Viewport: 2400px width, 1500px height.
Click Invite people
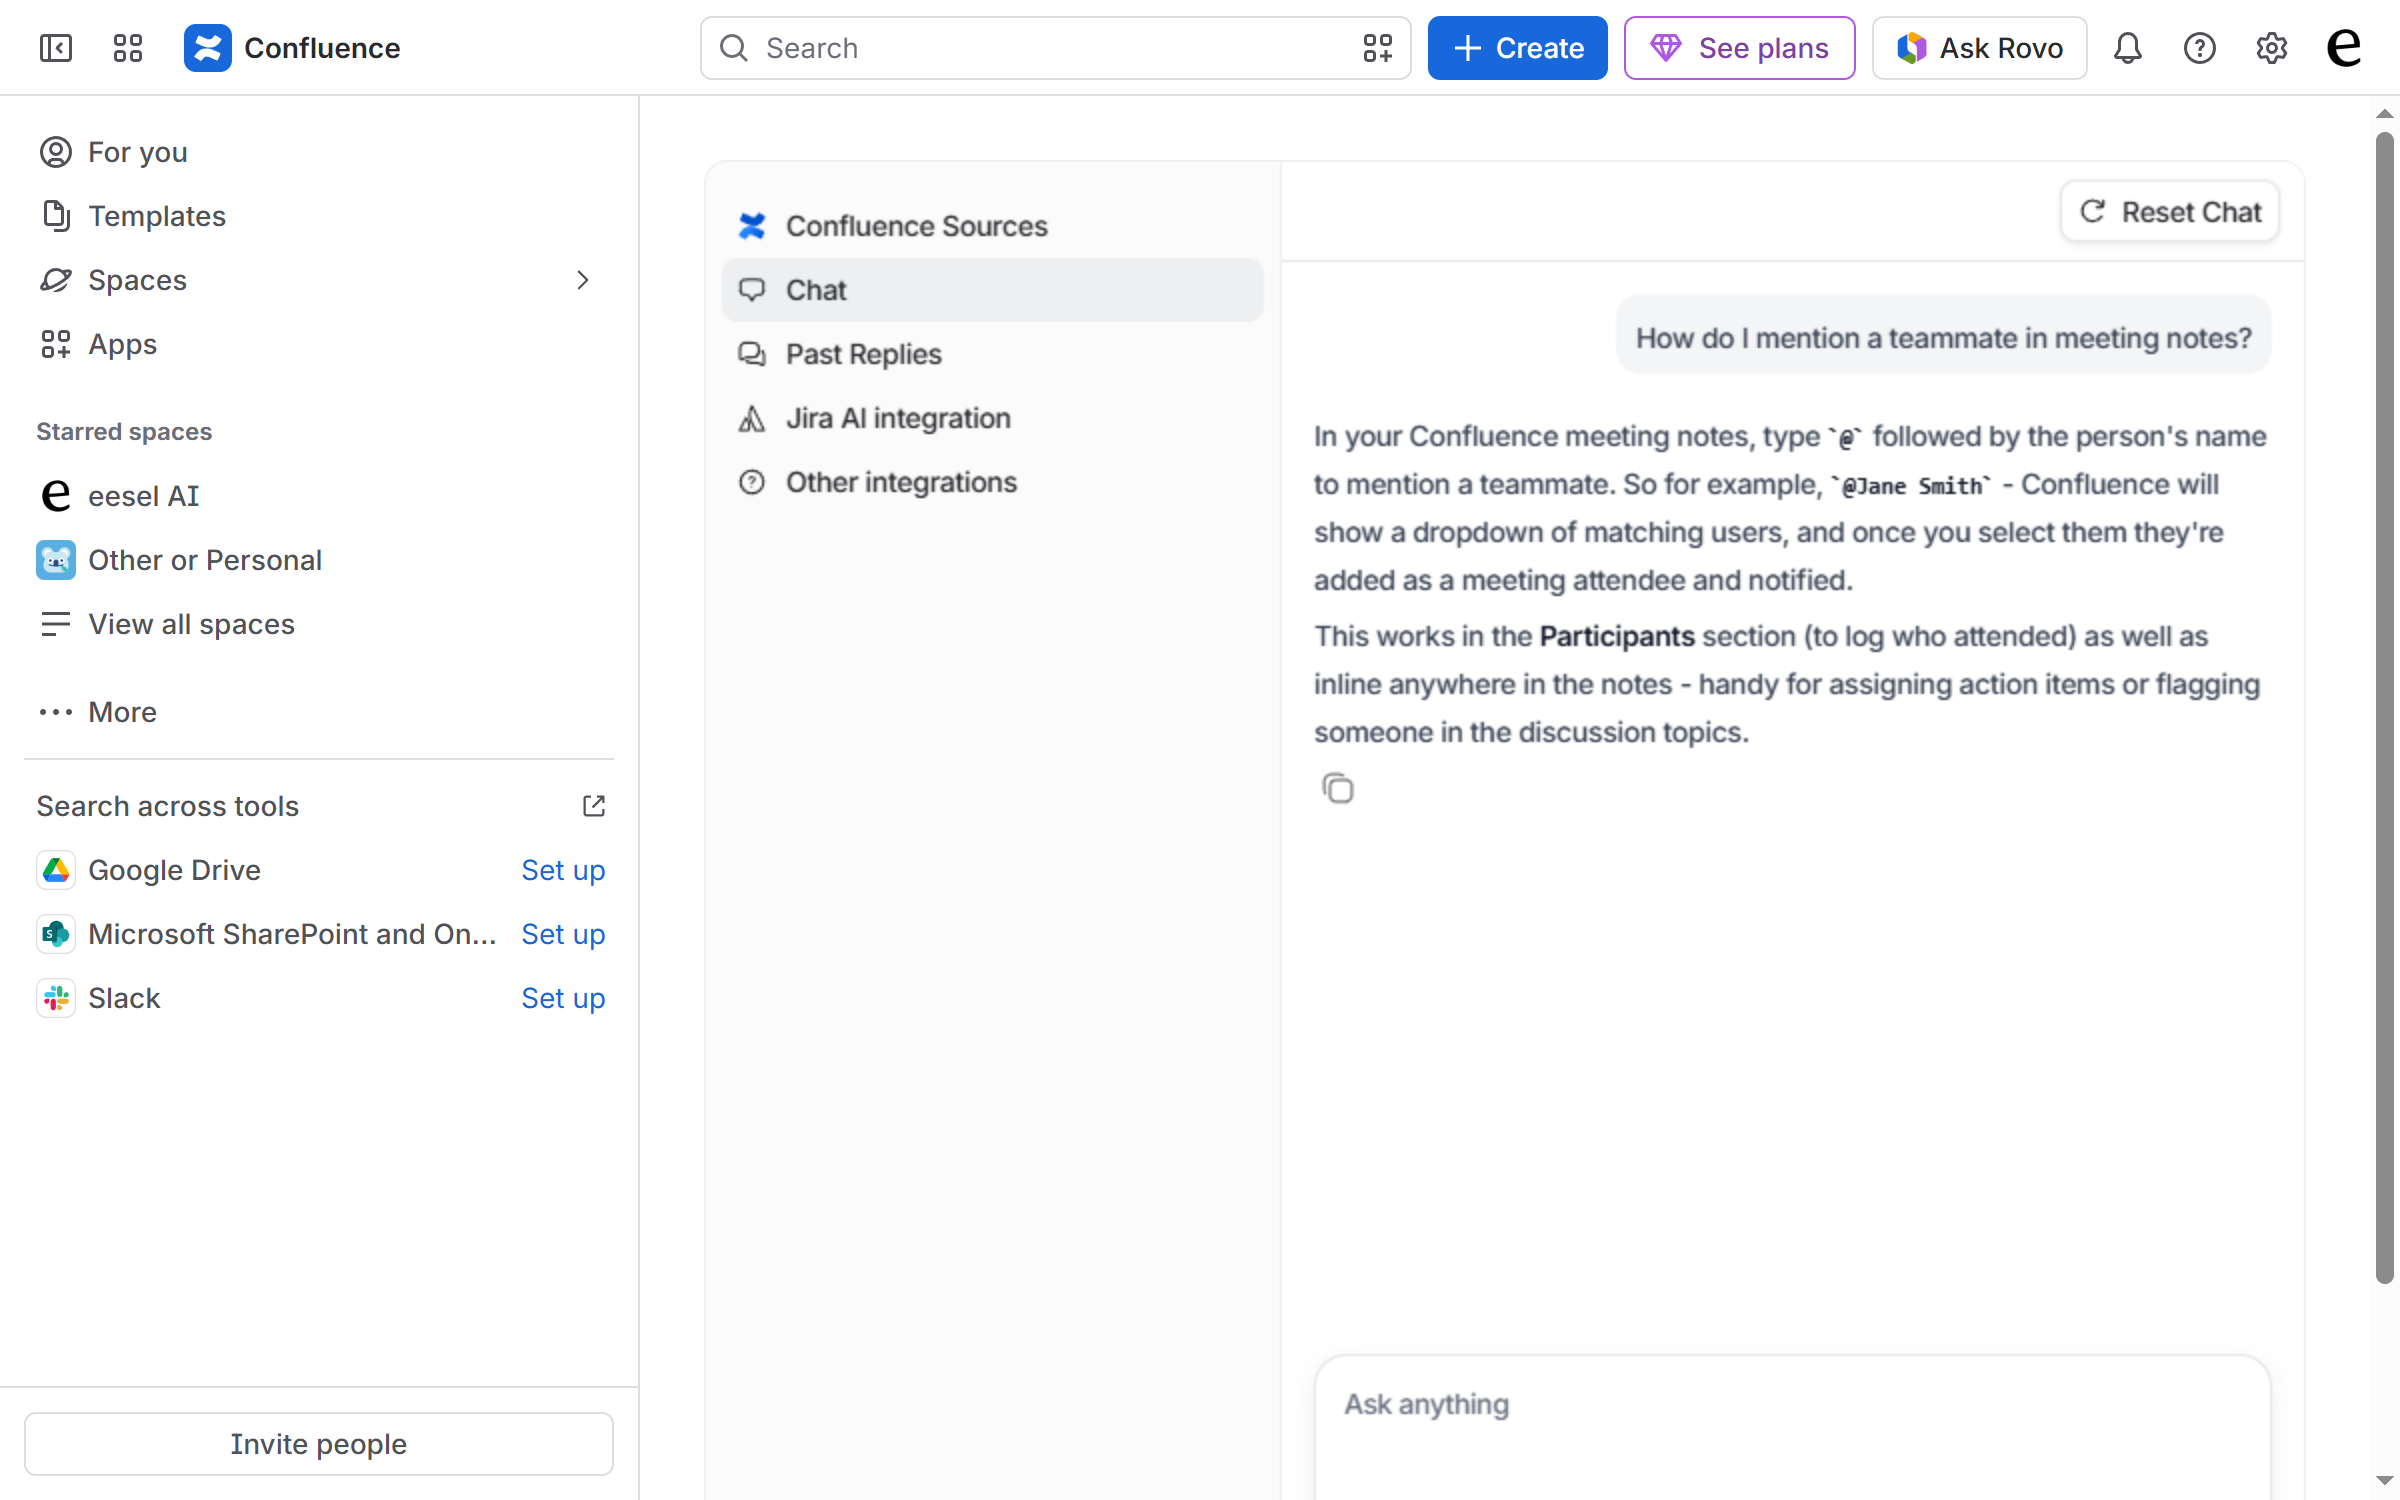tap(318, 1443)
